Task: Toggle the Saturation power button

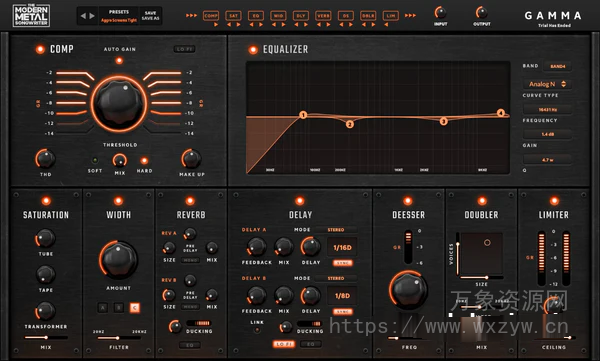Action: pyautogui.click(x=46, y=201)
